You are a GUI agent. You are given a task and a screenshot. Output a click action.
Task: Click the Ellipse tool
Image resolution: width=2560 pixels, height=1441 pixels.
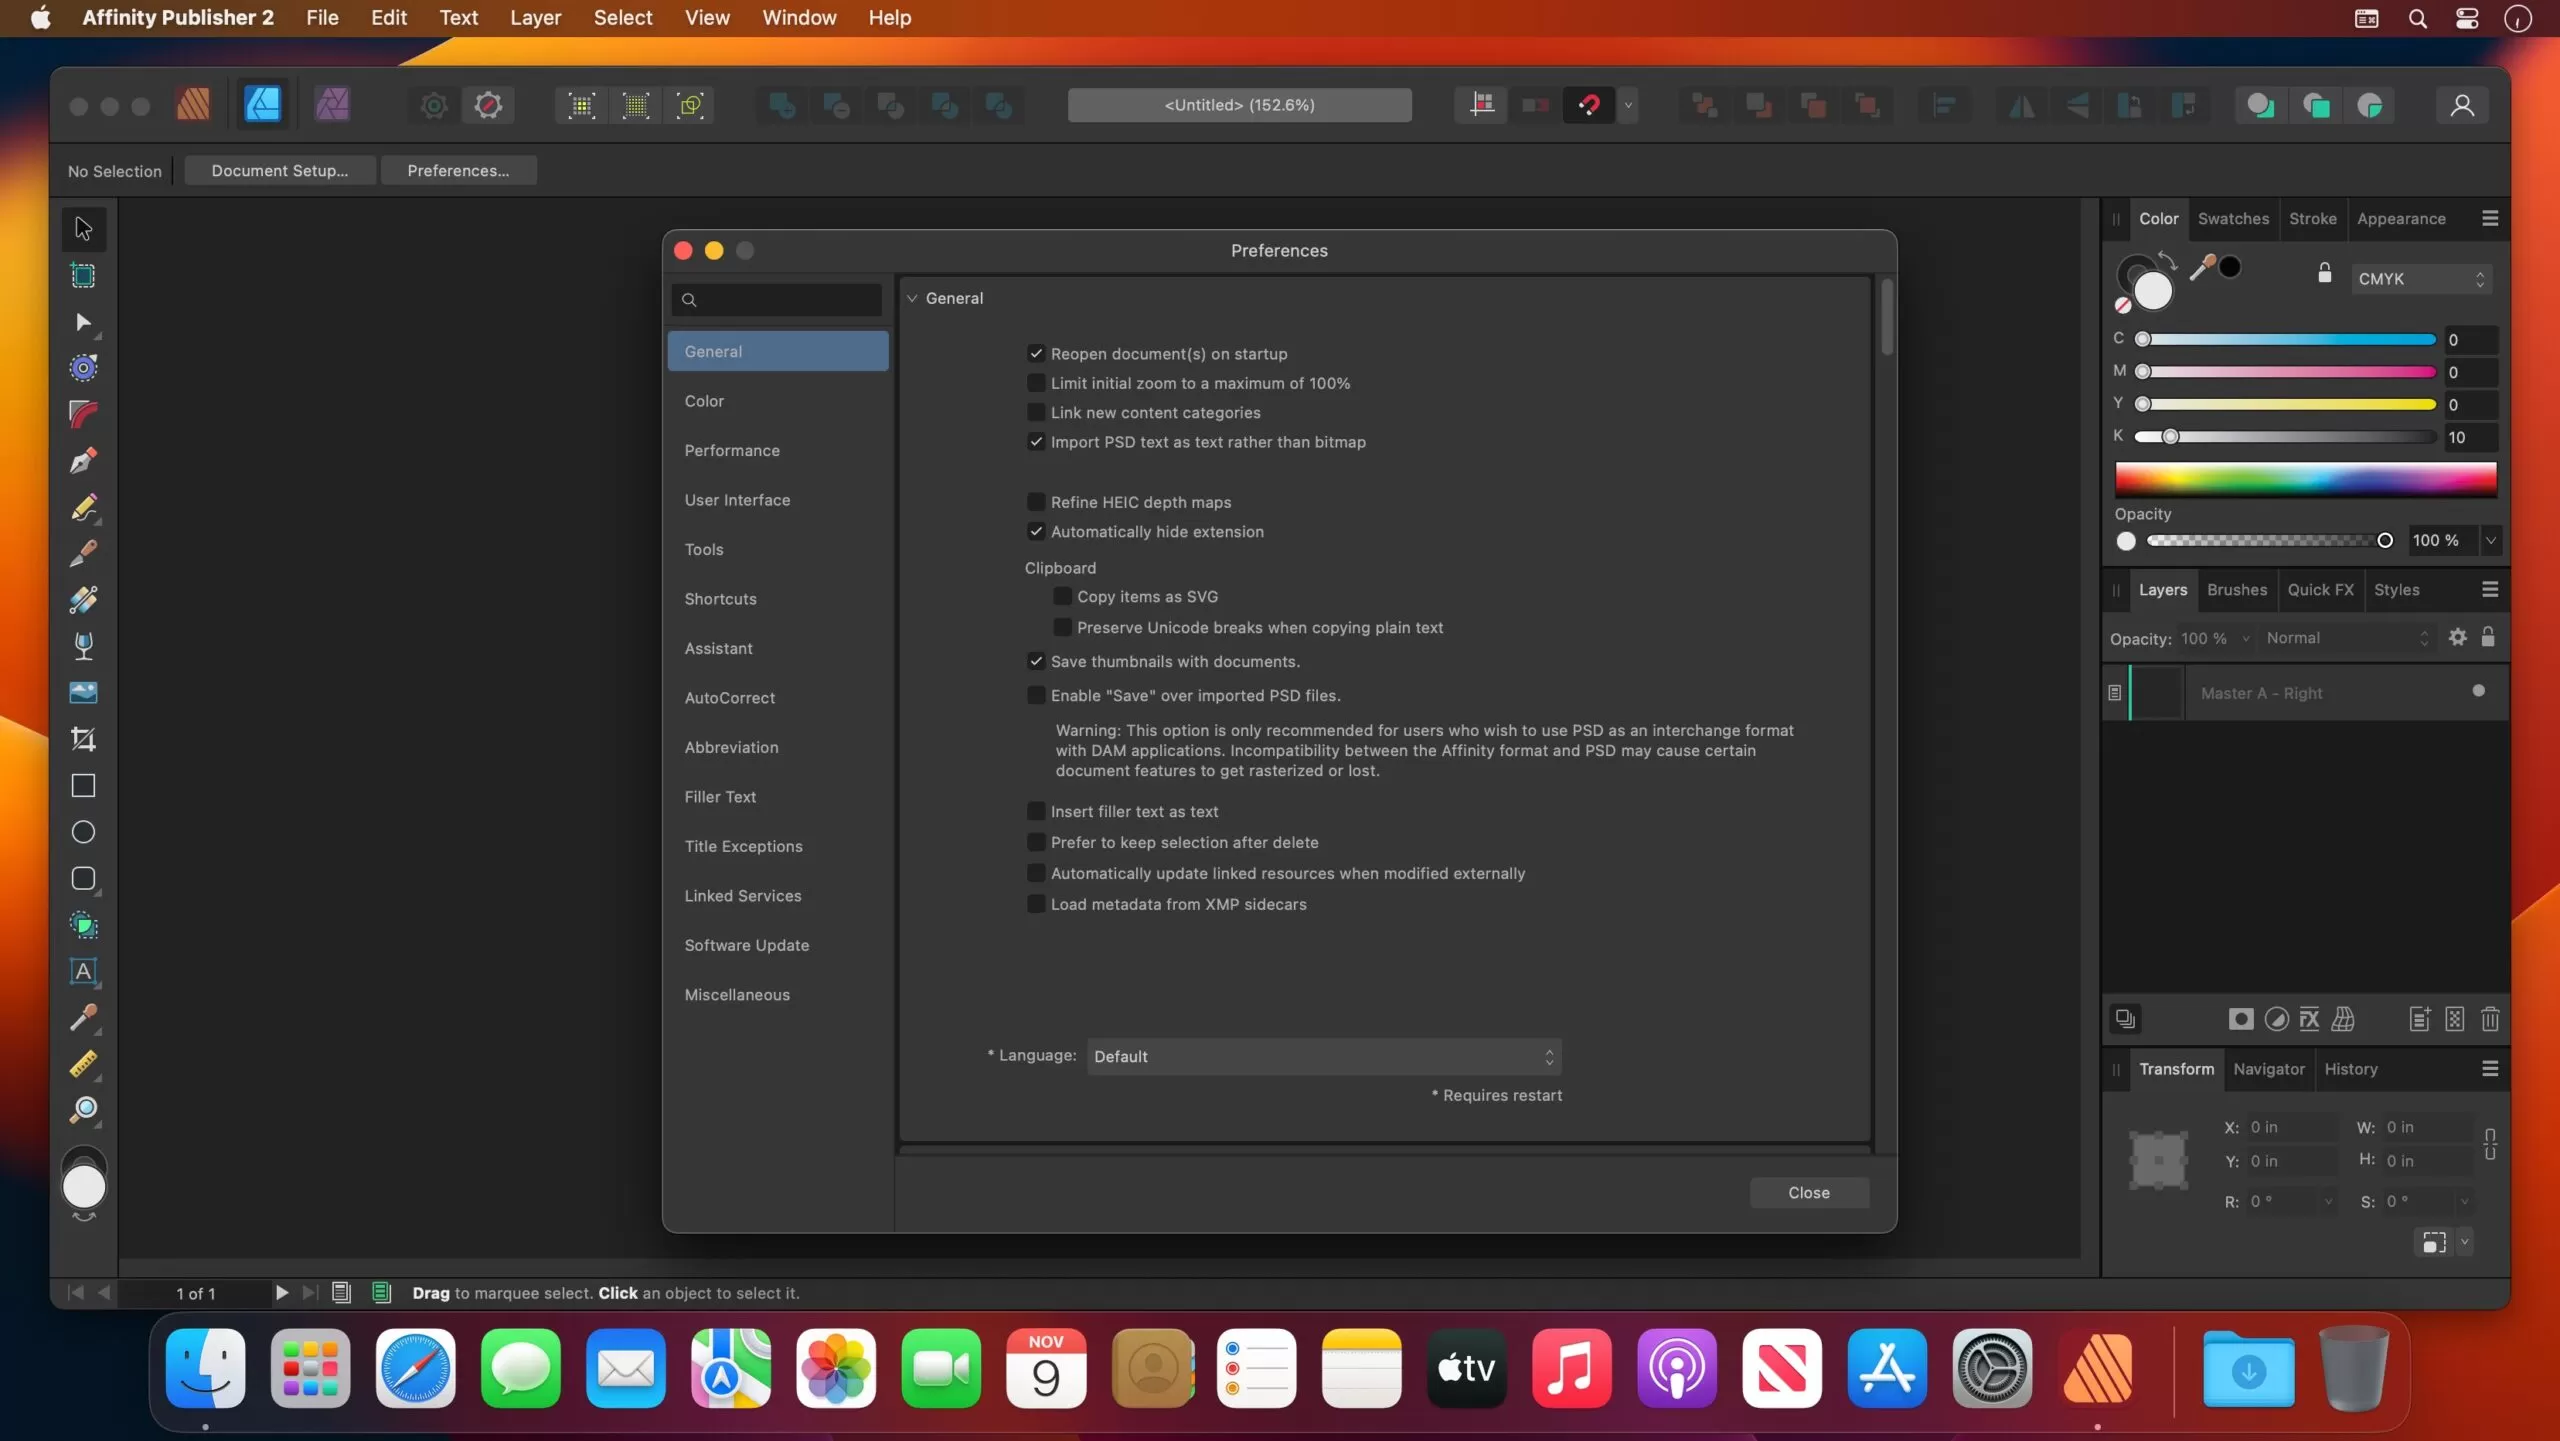83,833
